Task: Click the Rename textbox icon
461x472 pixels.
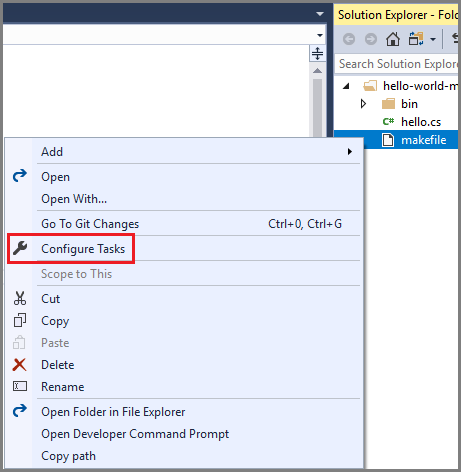Action: [20, 386]
